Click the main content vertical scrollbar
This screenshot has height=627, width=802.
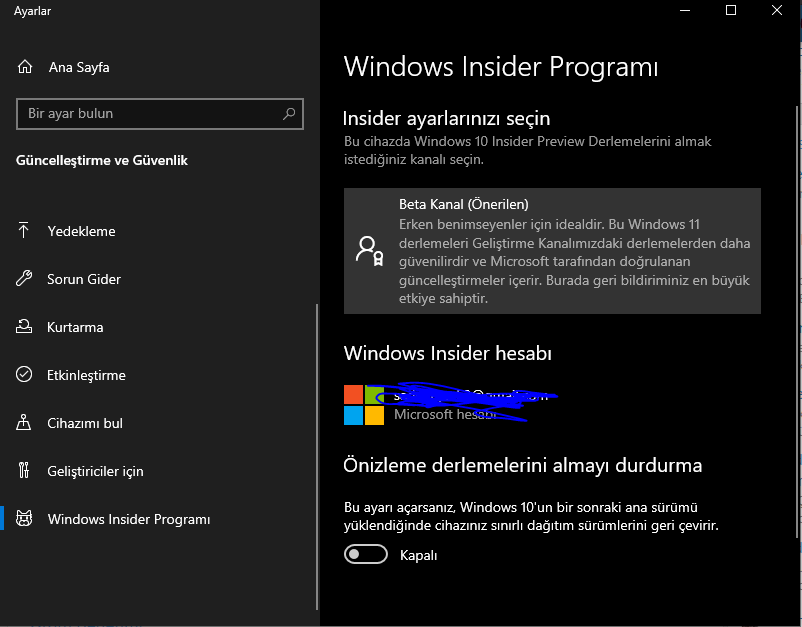tap(797, 322)
